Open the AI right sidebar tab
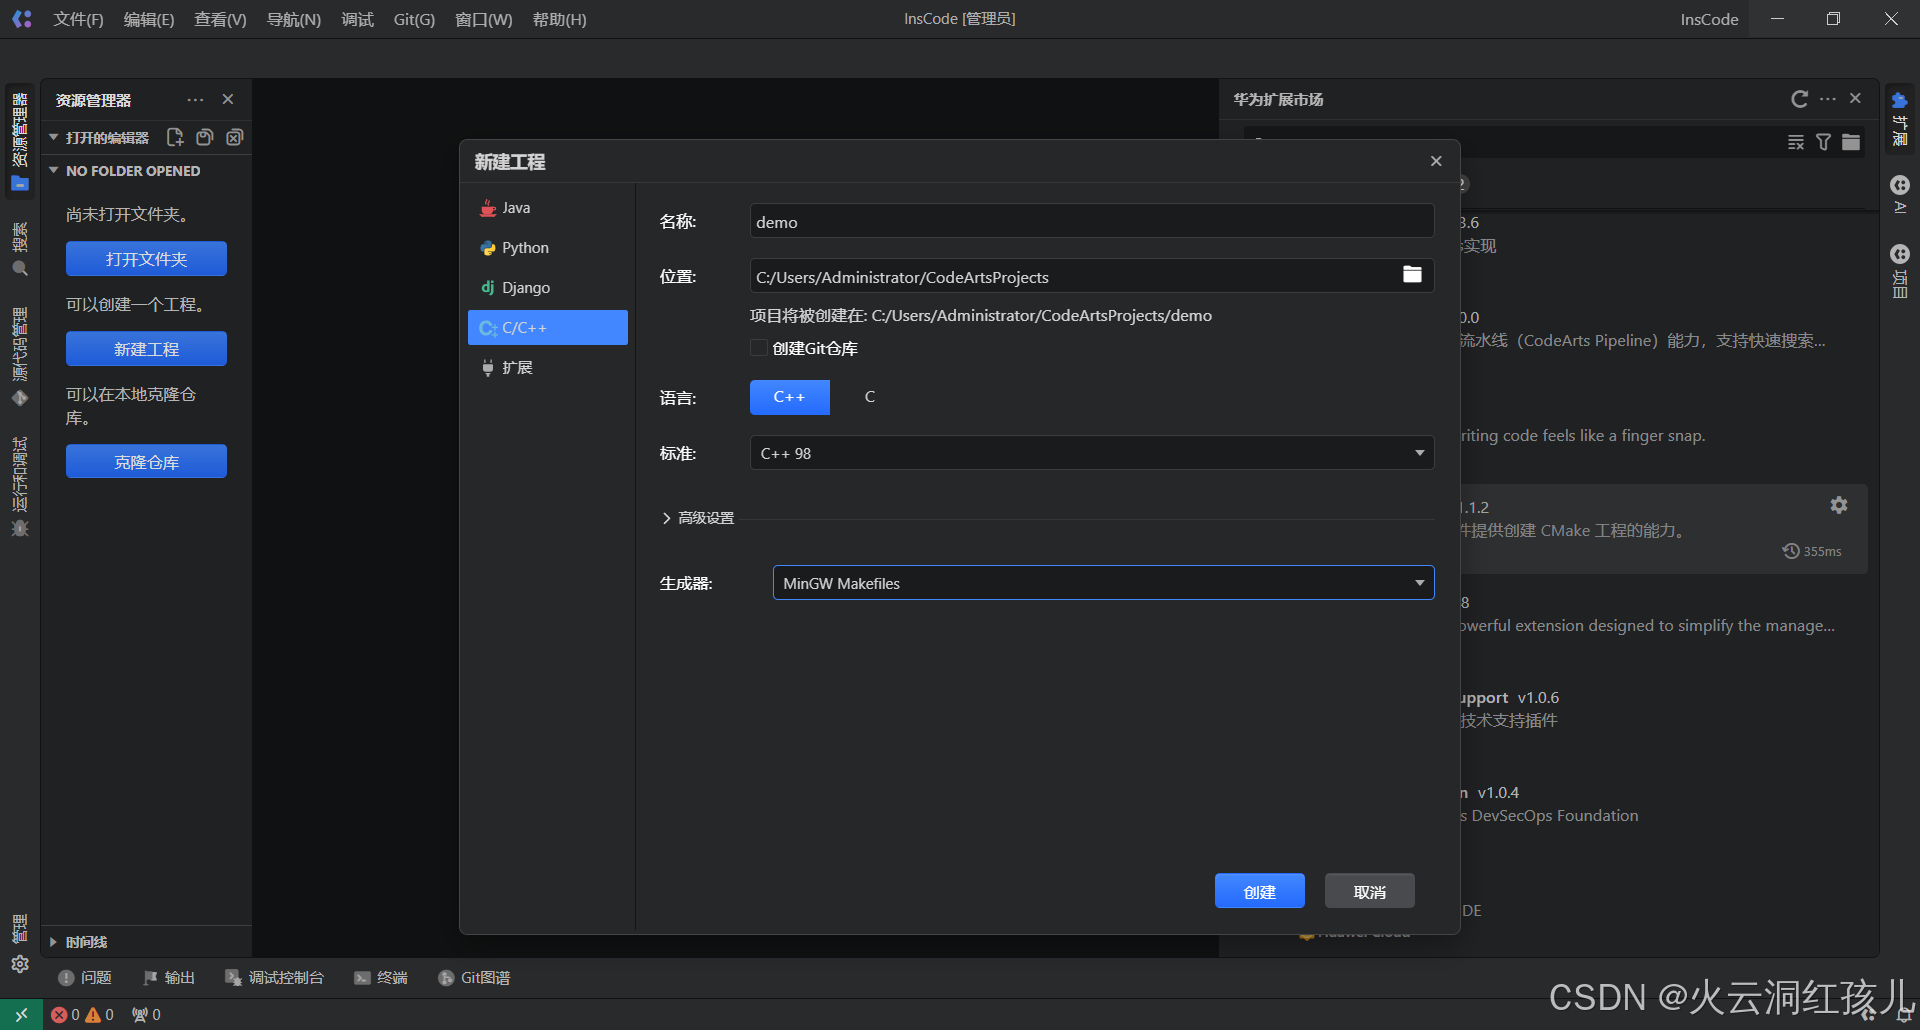The image size is (1920, 1030). click(1900, 196)
